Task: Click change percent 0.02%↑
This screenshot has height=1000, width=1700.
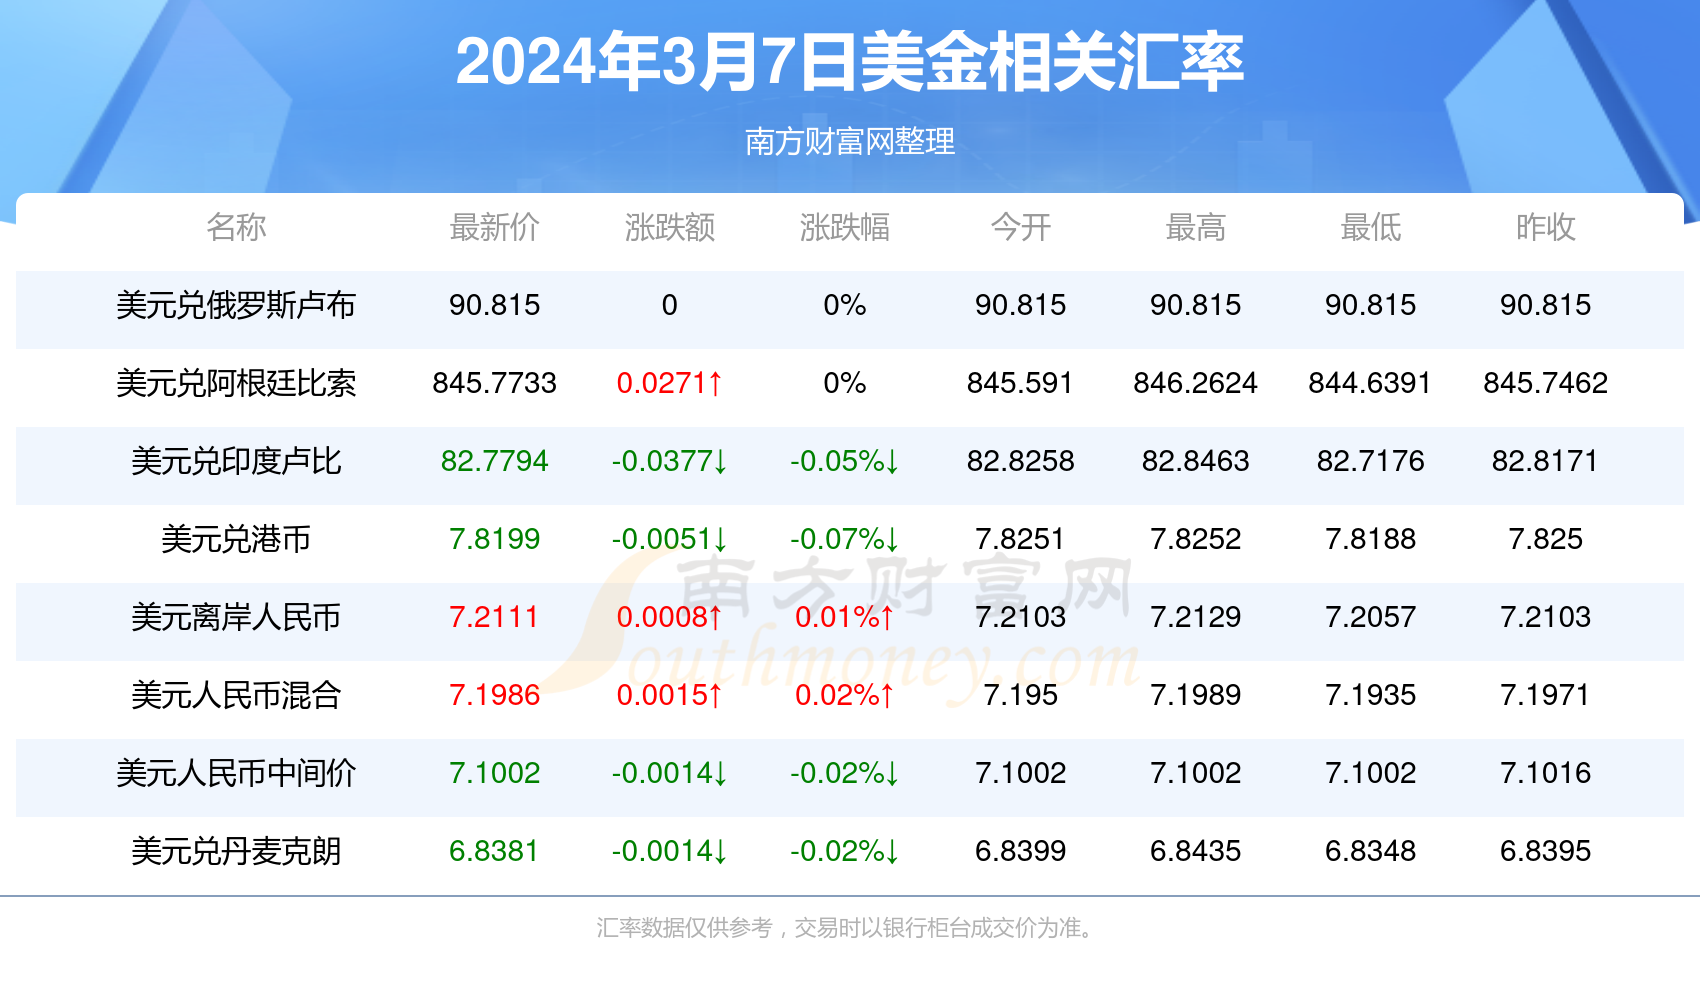Action: (844, 695)
